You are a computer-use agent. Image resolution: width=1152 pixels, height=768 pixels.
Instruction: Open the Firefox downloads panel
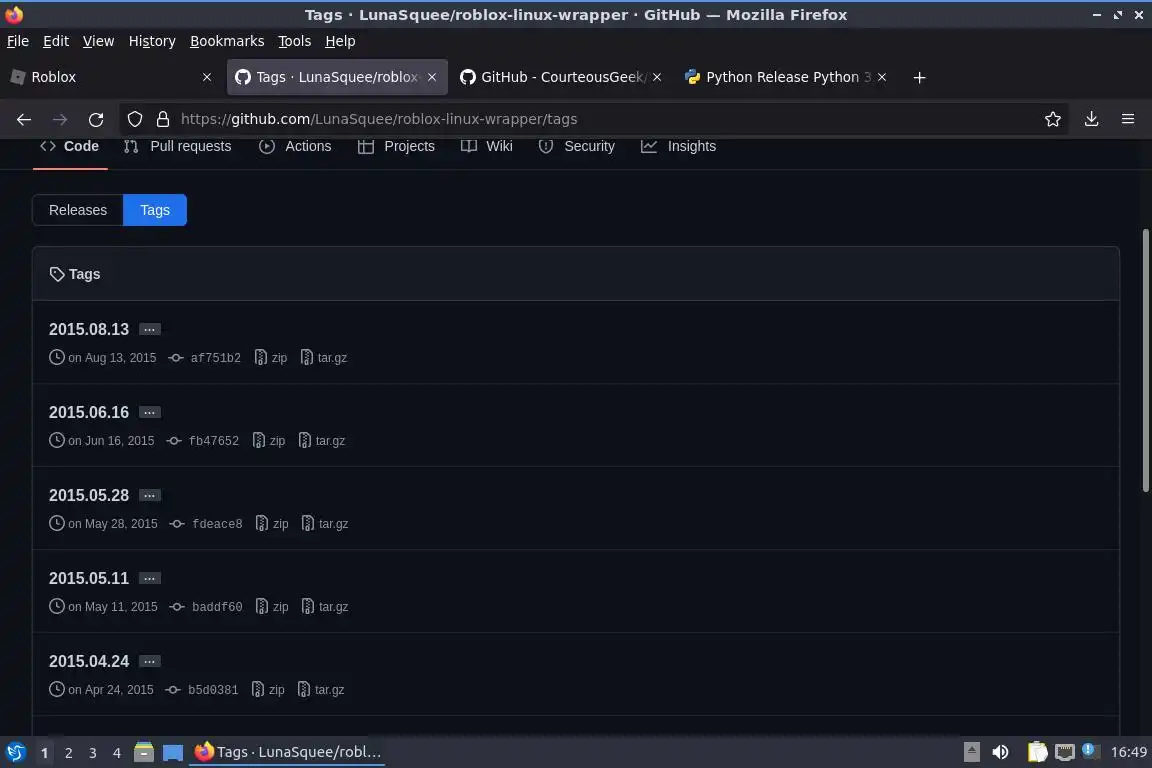click(x=1092, y=119)
